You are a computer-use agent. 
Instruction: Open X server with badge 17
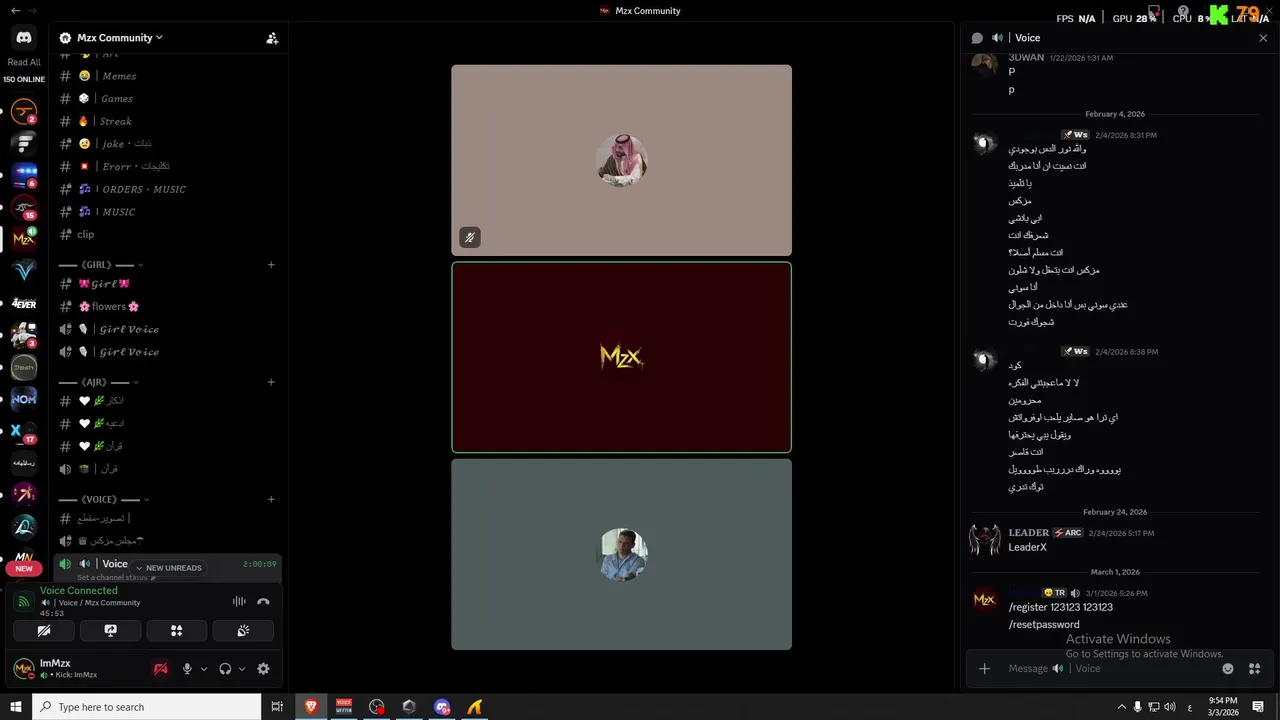(24, 432)
